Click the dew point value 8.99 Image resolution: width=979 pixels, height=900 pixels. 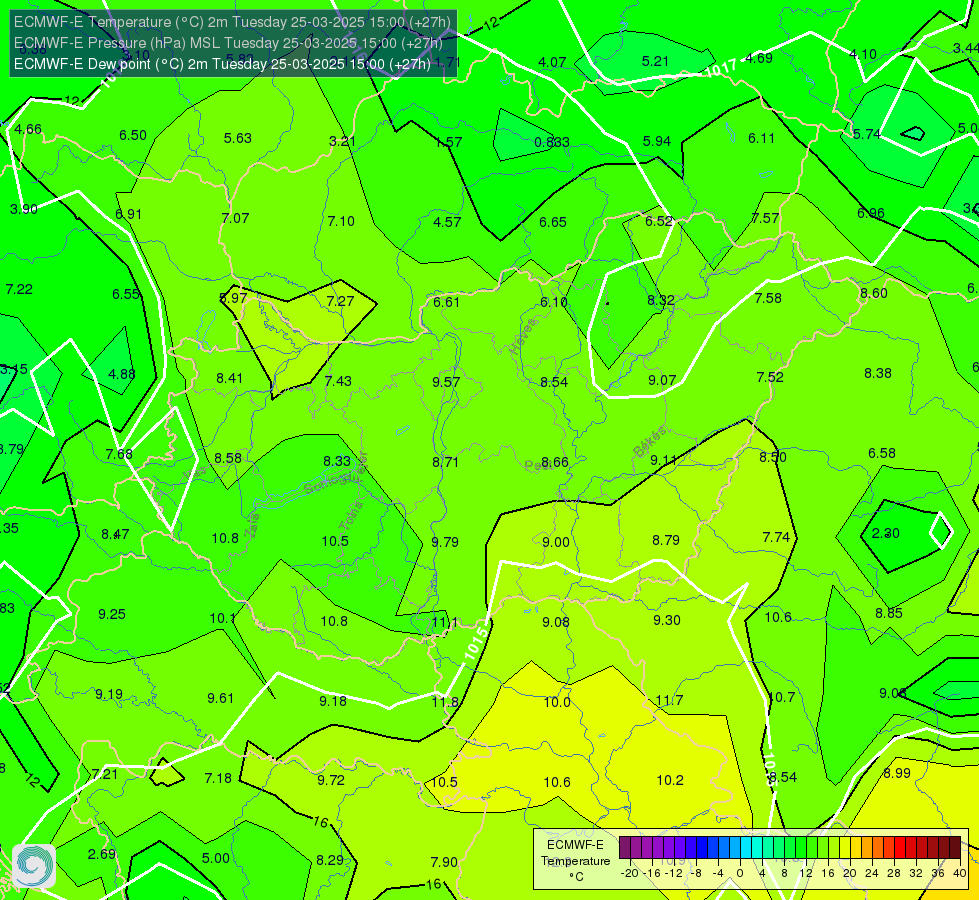click(x=897, y=773)
